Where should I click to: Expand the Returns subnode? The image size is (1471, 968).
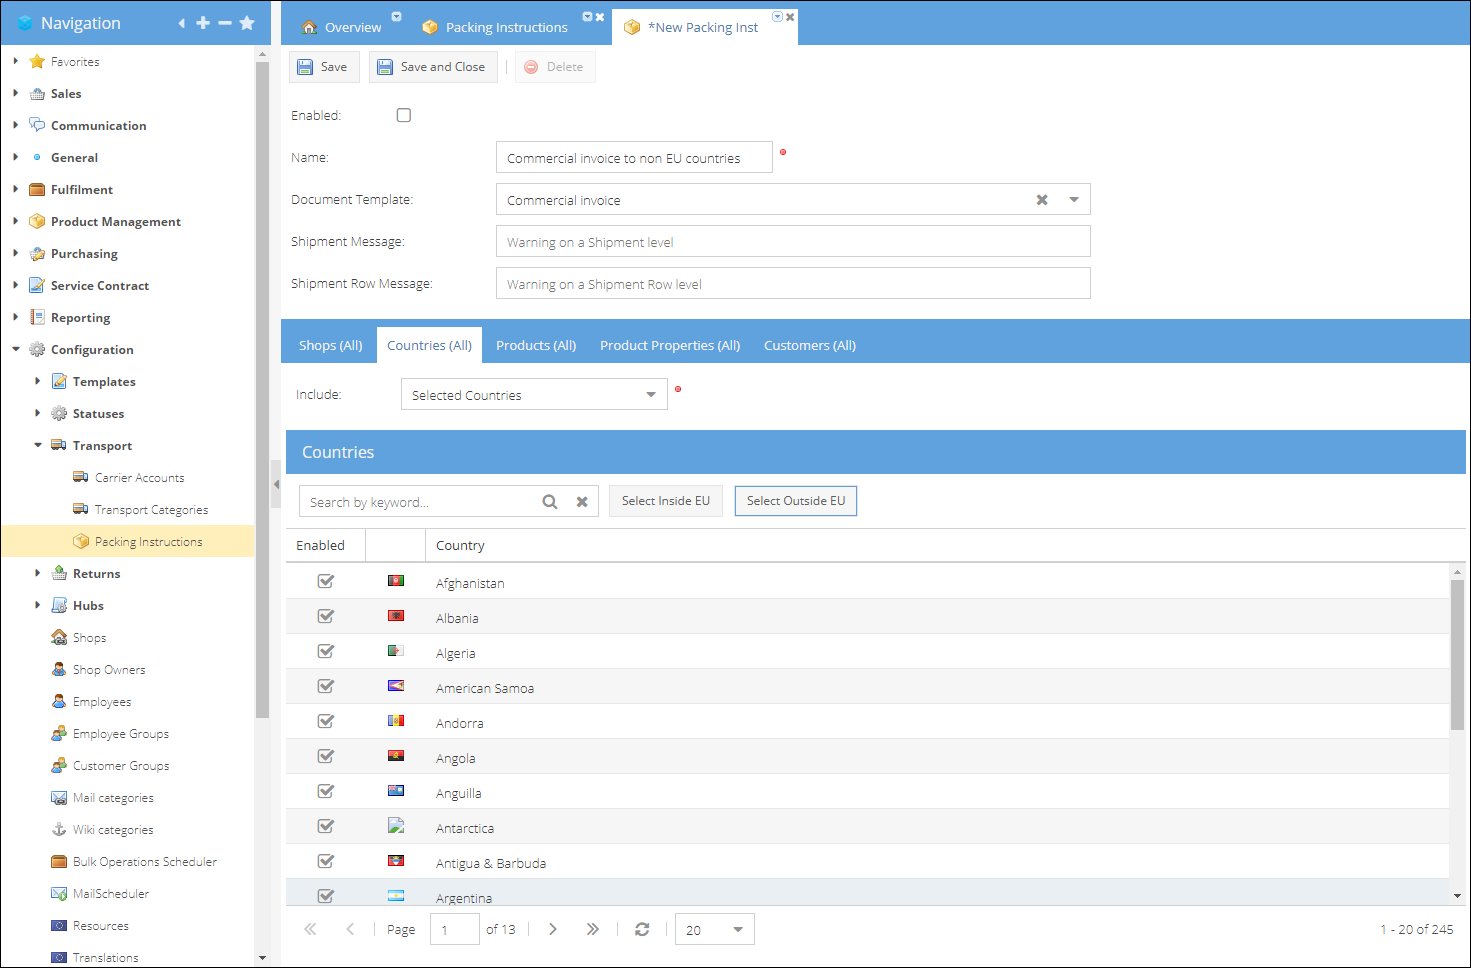37,573
